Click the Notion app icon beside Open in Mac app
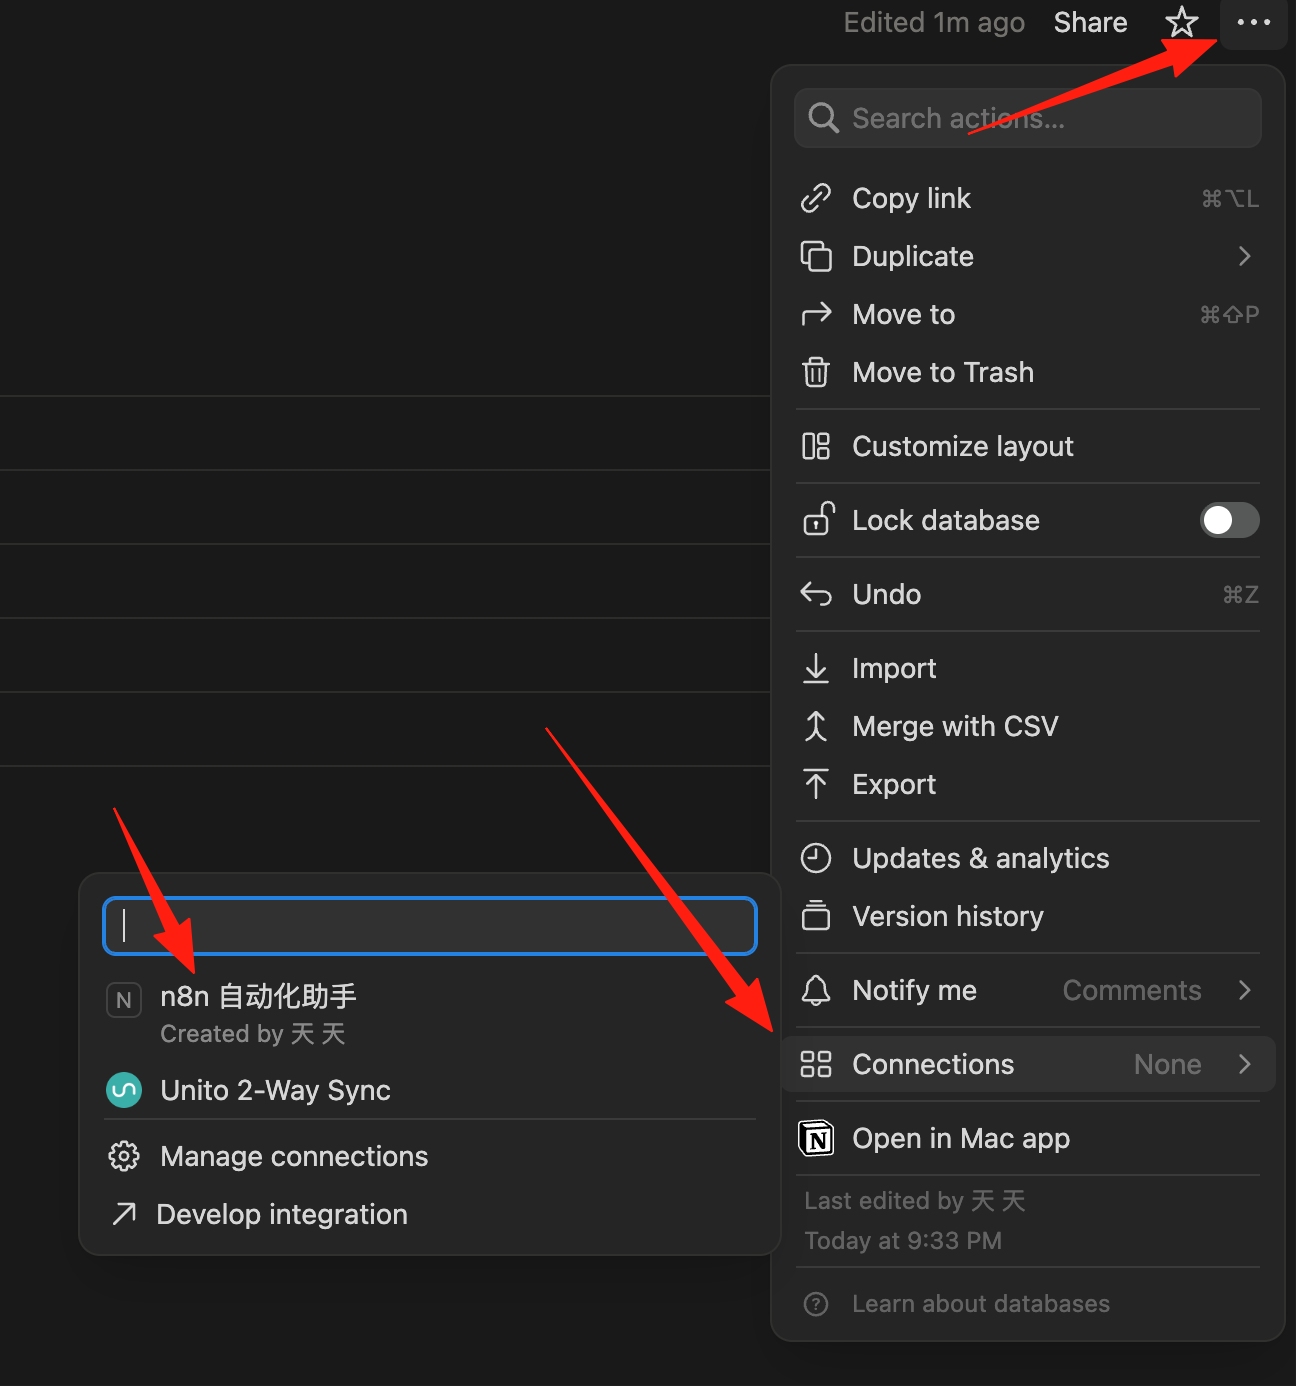This screenshot has width=1296, height=1386. (816, 1138)
